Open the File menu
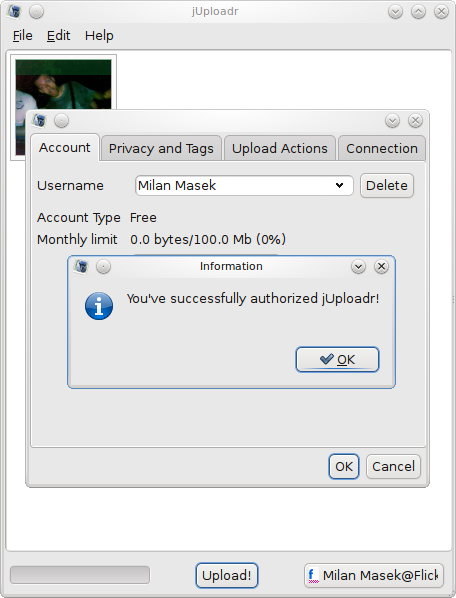 click(22, 35)
